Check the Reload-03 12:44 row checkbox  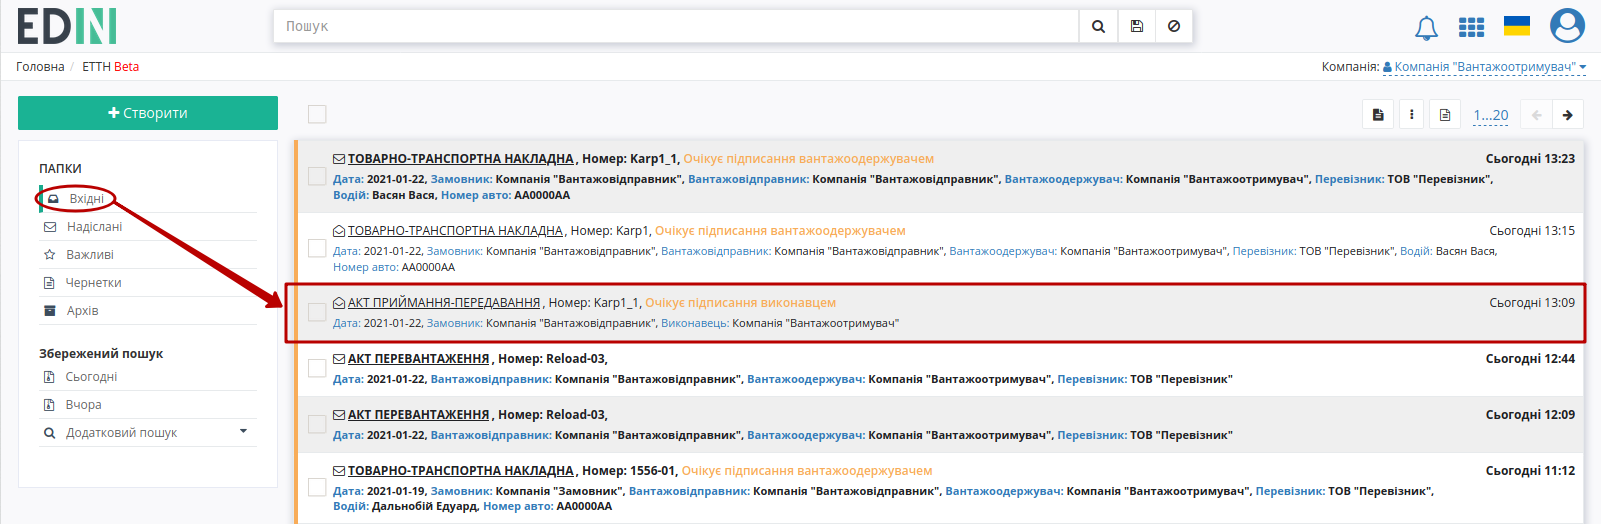(317, 368)
